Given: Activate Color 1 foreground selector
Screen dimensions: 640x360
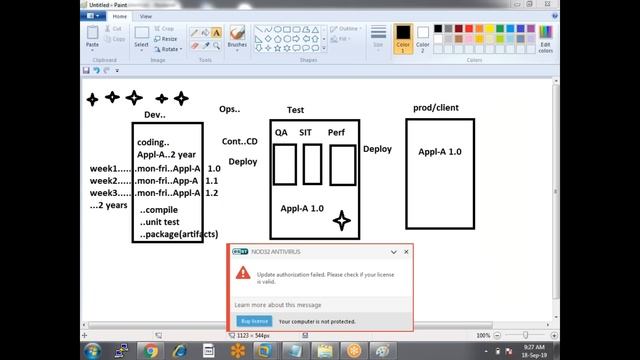Looking at the screenshot, I should [403, 39].
